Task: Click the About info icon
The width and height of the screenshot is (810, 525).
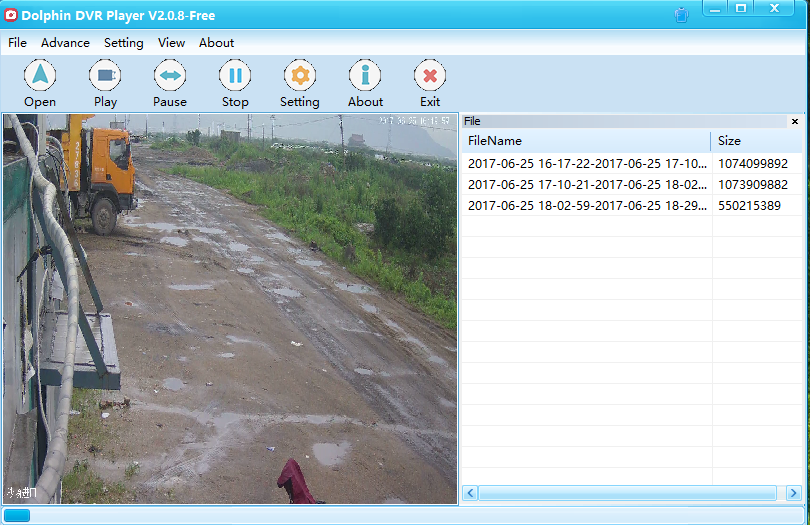Action: pyautogui.click(x=365, y=76)
